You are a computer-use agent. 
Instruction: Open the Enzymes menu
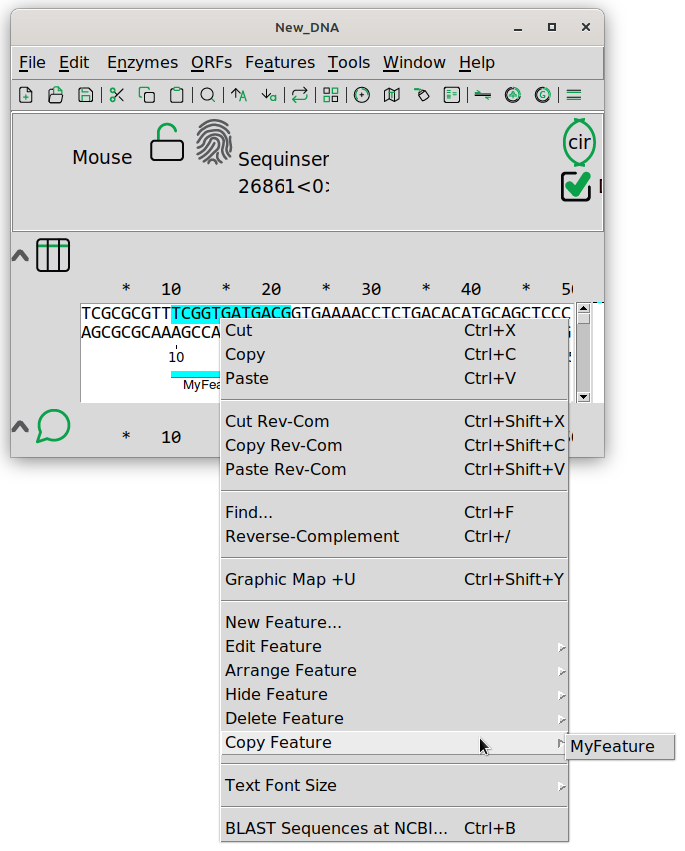coord(142,62)
